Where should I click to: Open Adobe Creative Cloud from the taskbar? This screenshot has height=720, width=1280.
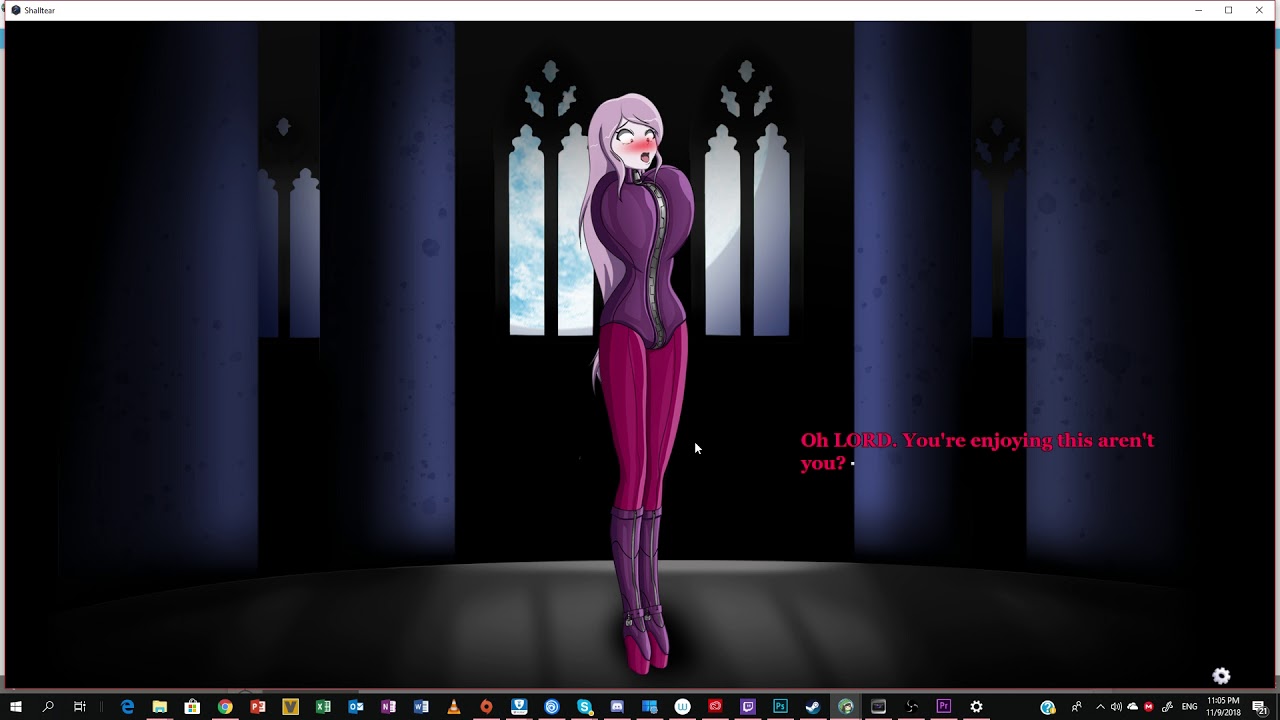[715, 707]
